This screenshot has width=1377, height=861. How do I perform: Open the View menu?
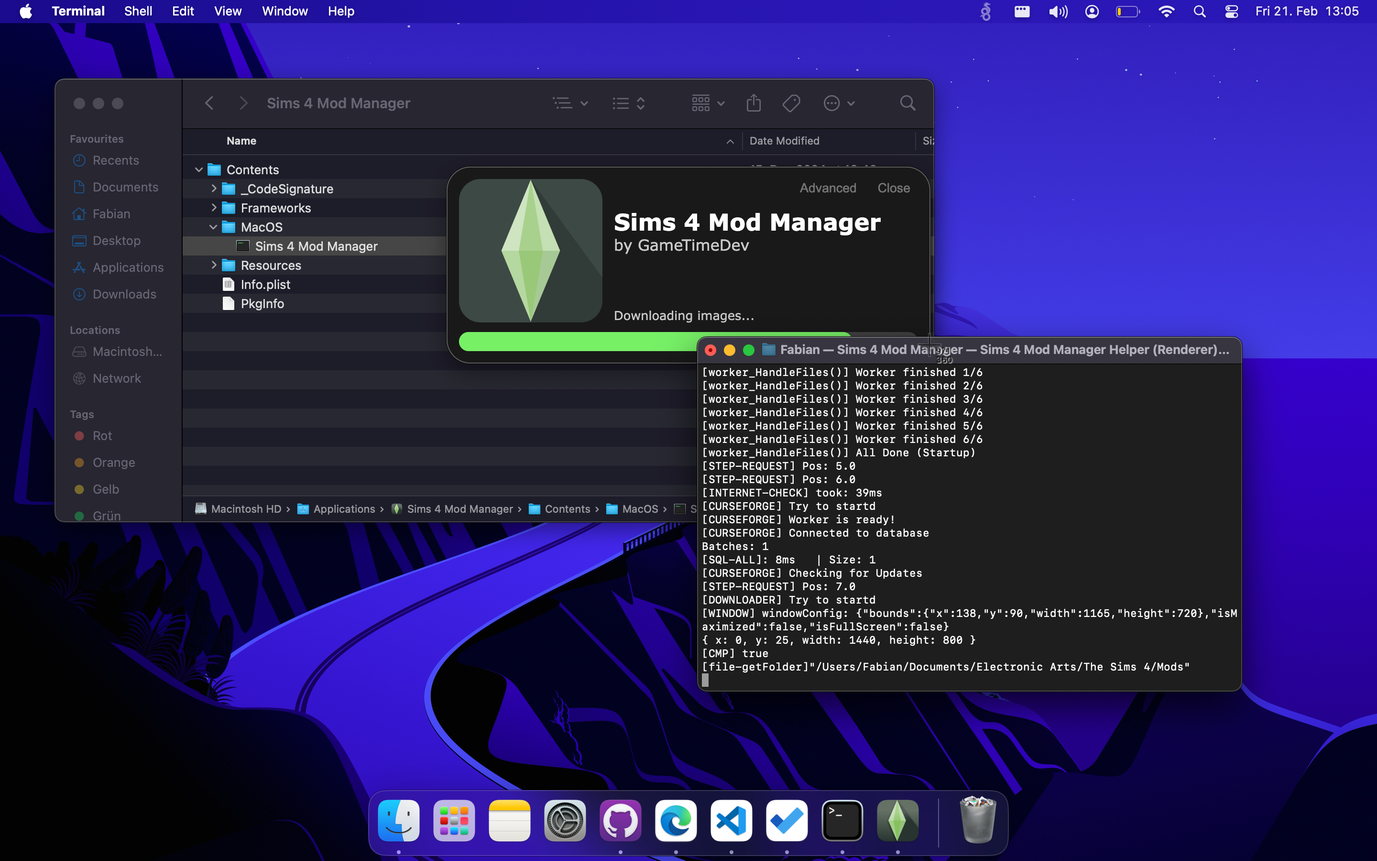click(228, 11)
